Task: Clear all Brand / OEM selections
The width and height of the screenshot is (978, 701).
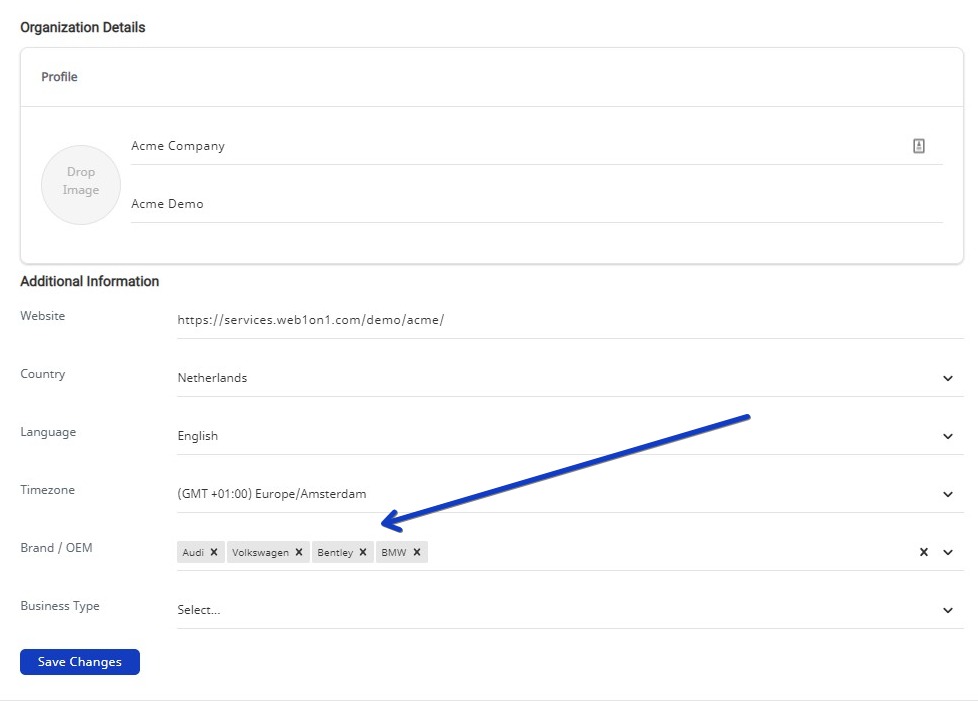Action: [924, 552]
